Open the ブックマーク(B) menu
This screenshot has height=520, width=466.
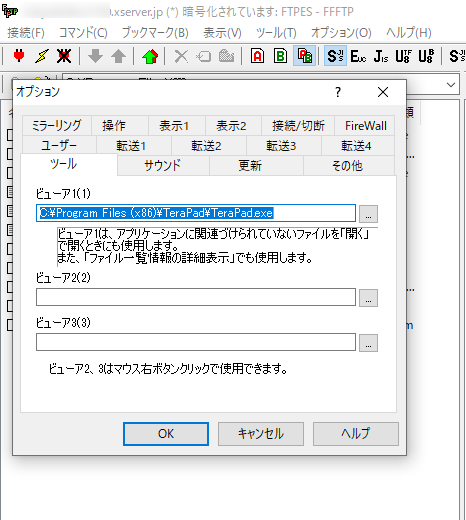click(x=155, y=33)
